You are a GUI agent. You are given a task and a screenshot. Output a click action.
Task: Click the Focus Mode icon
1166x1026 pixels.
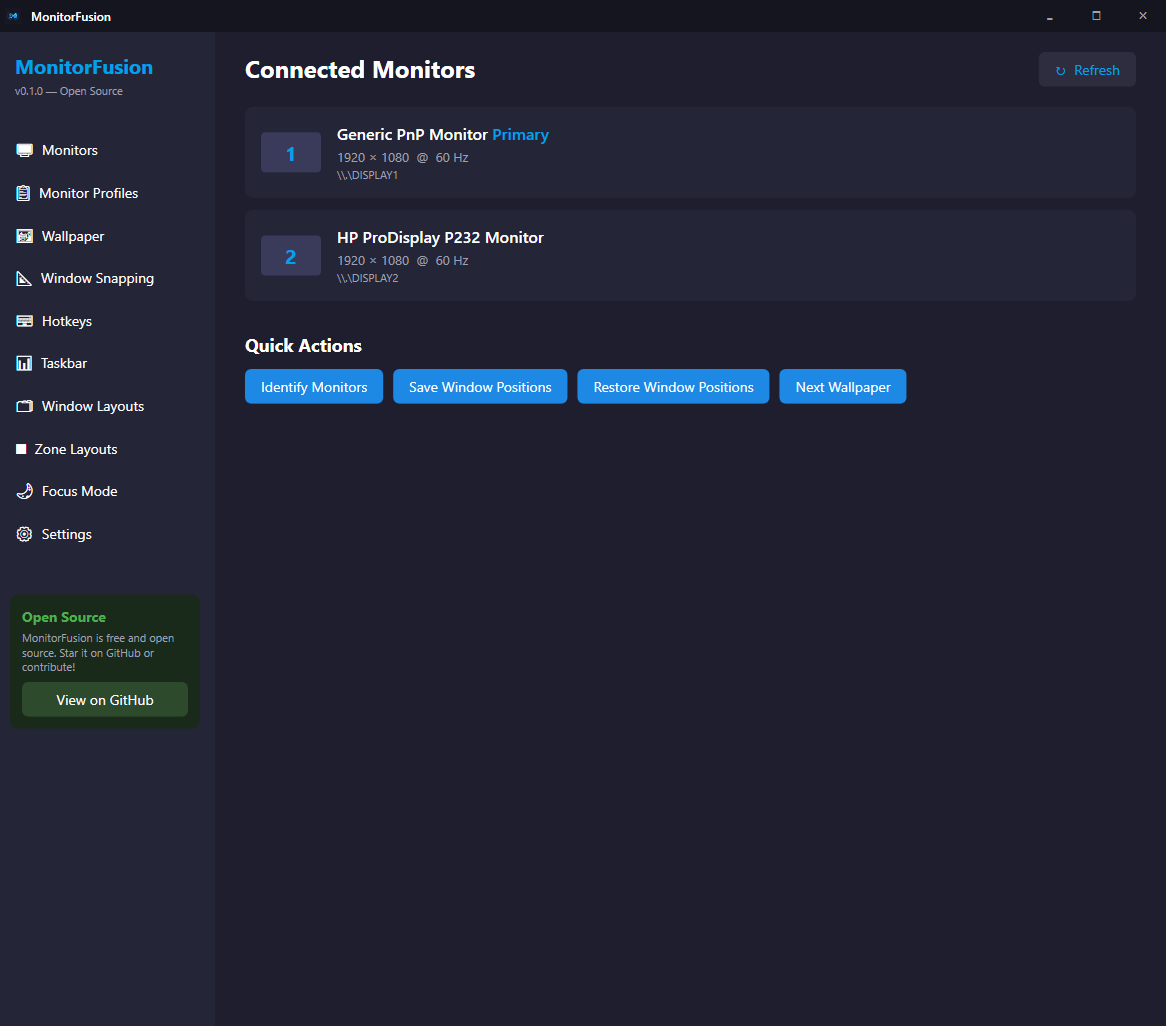[x=24, y=491]
